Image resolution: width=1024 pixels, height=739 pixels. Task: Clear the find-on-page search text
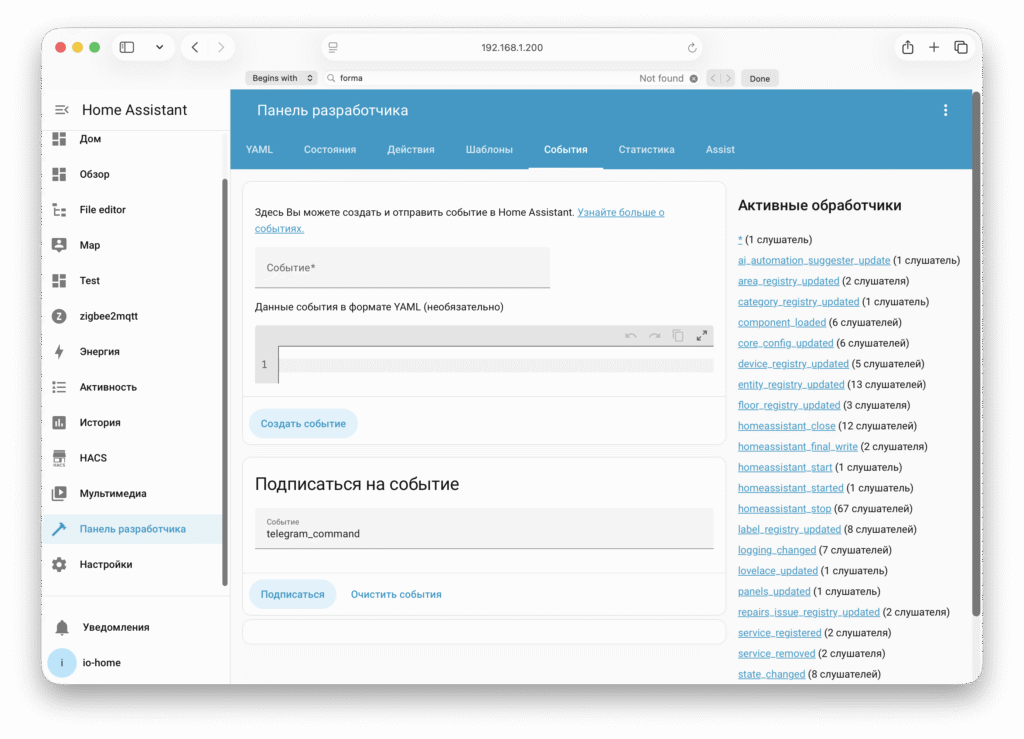(694, 78)
